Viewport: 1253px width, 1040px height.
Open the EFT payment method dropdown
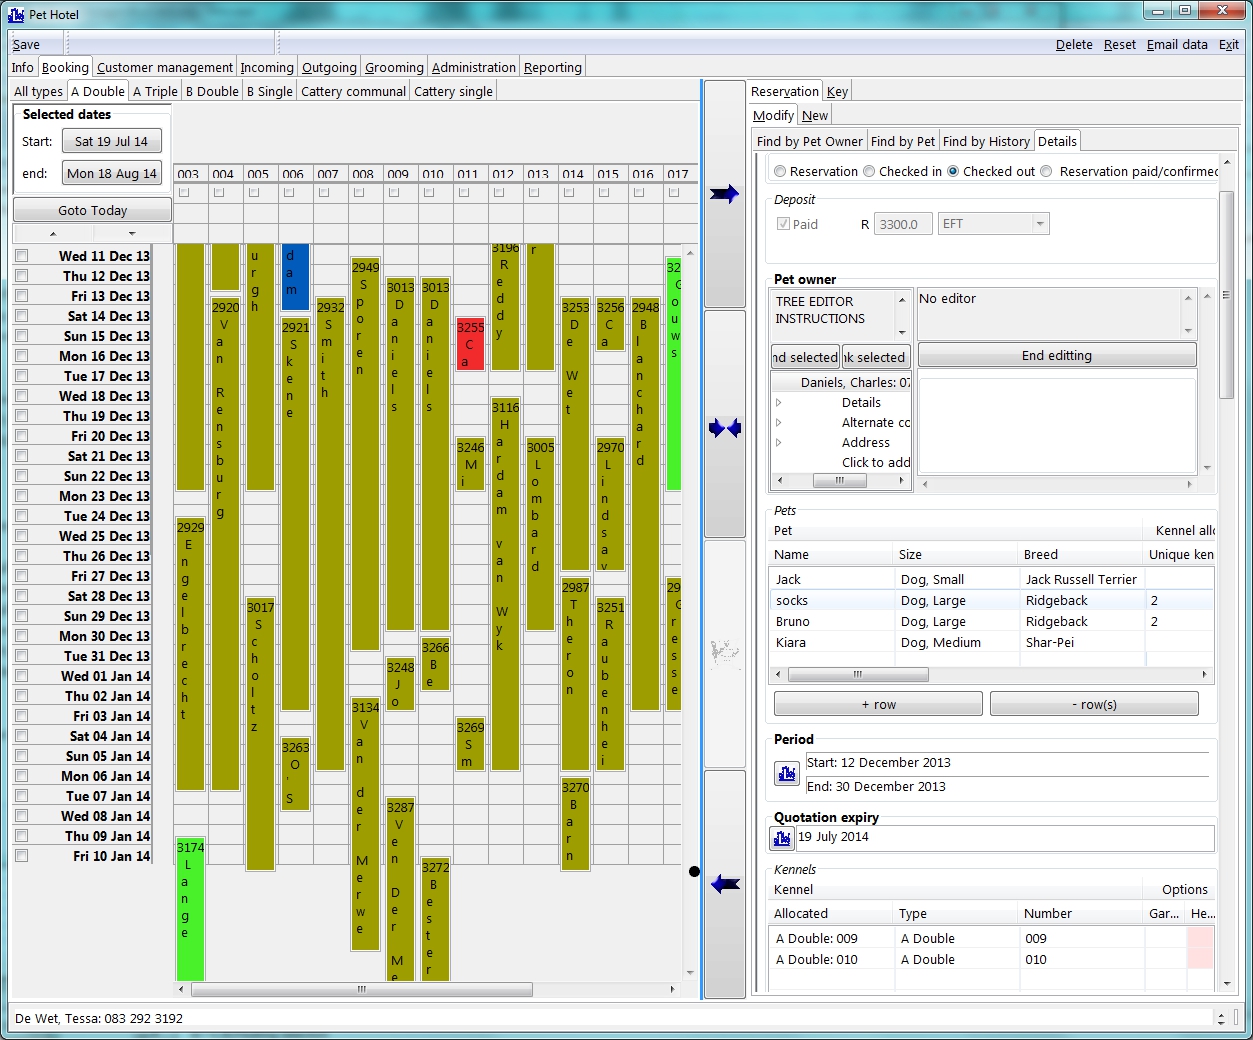click(x=1040, y=224)
